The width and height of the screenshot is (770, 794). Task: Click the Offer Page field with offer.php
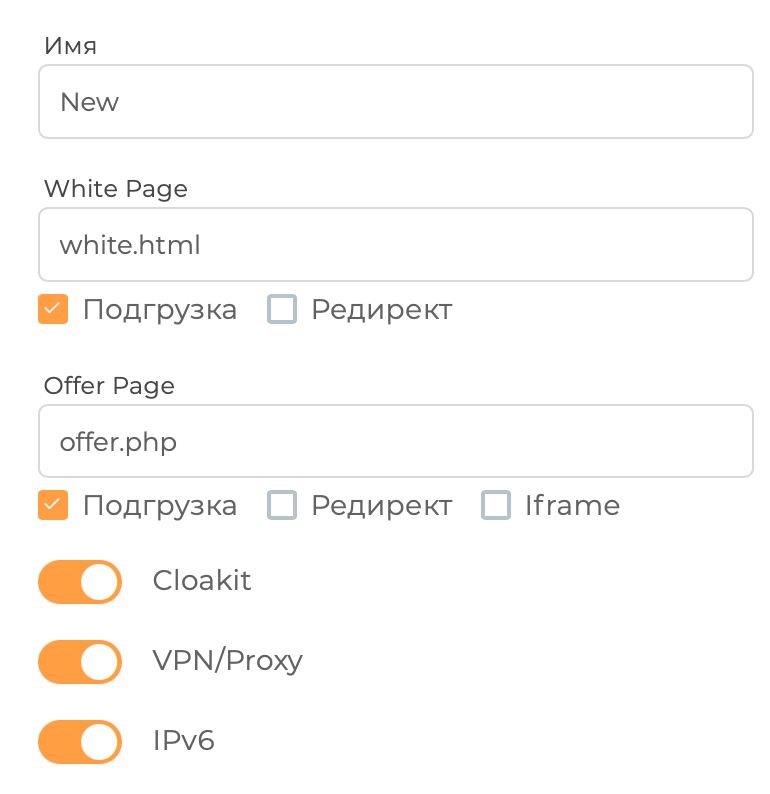coord(395,441)
